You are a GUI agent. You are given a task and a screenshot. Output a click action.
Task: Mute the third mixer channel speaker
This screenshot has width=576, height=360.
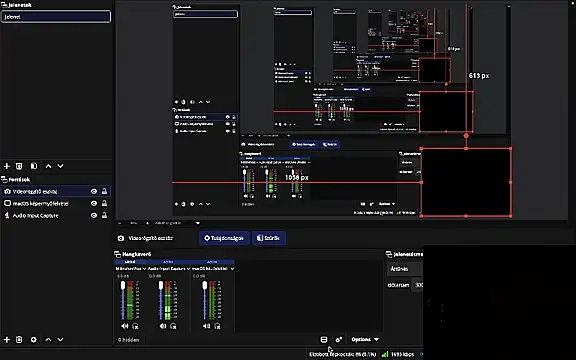pos(206,326)
